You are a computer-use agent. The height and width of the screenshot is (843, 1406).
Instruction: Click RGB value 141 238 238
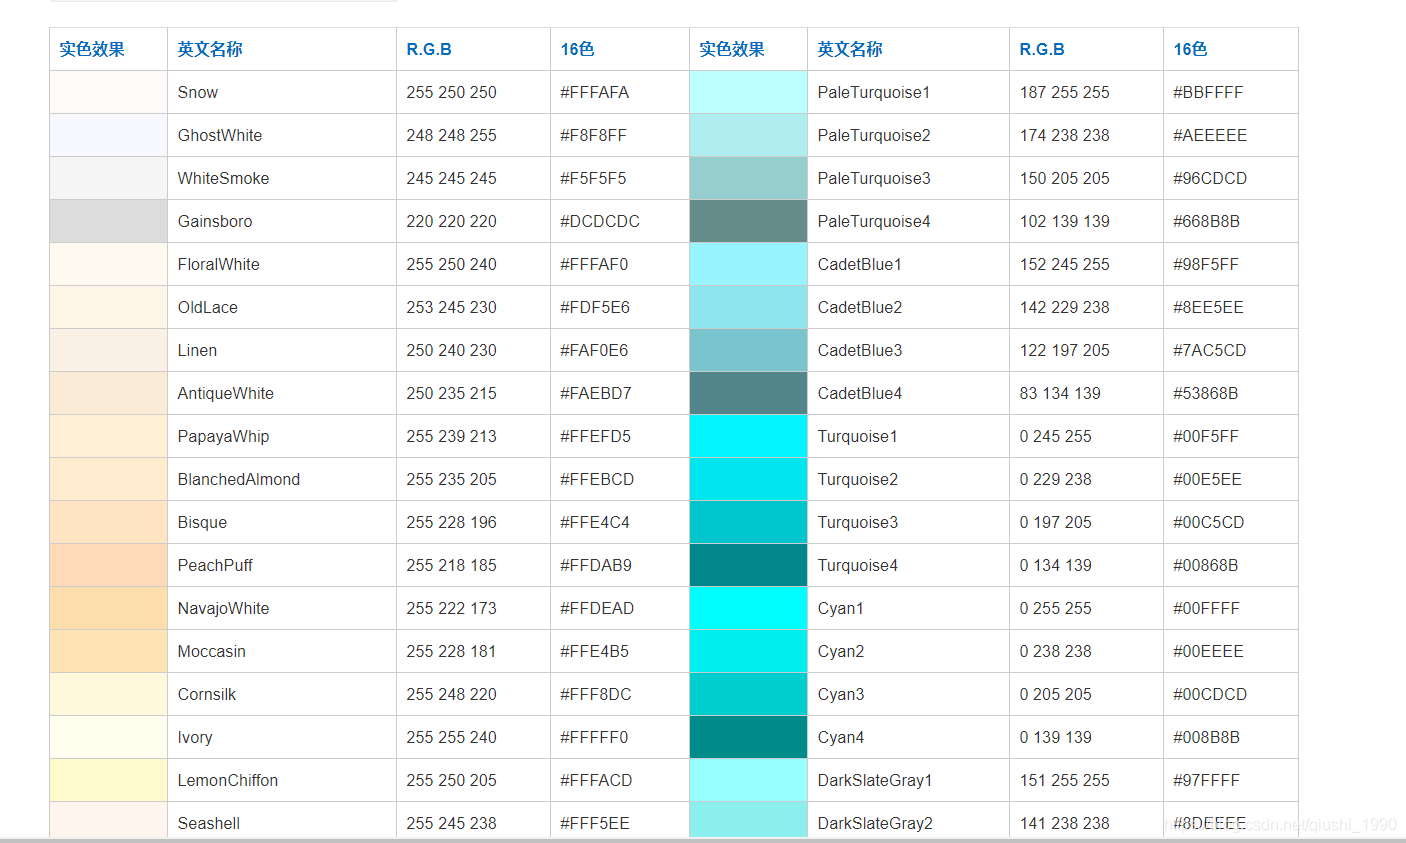(1064, 823)
